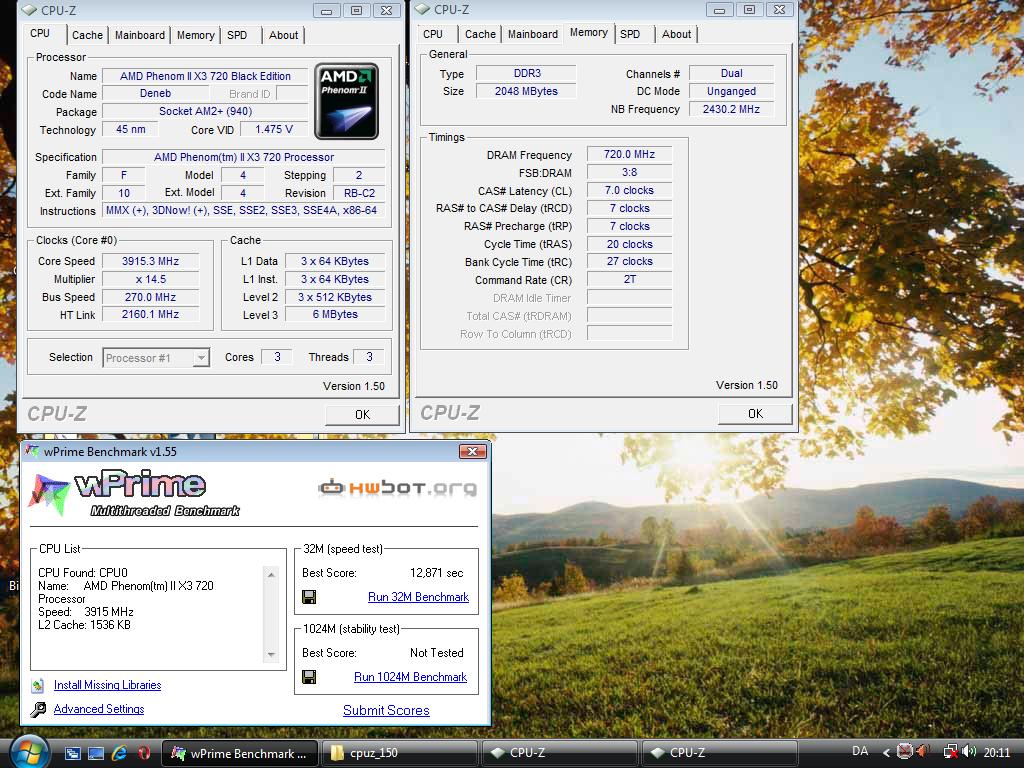Screen dimensions: 1024x768
Task: Open Install Missing Libraries link
Action: 107,685
